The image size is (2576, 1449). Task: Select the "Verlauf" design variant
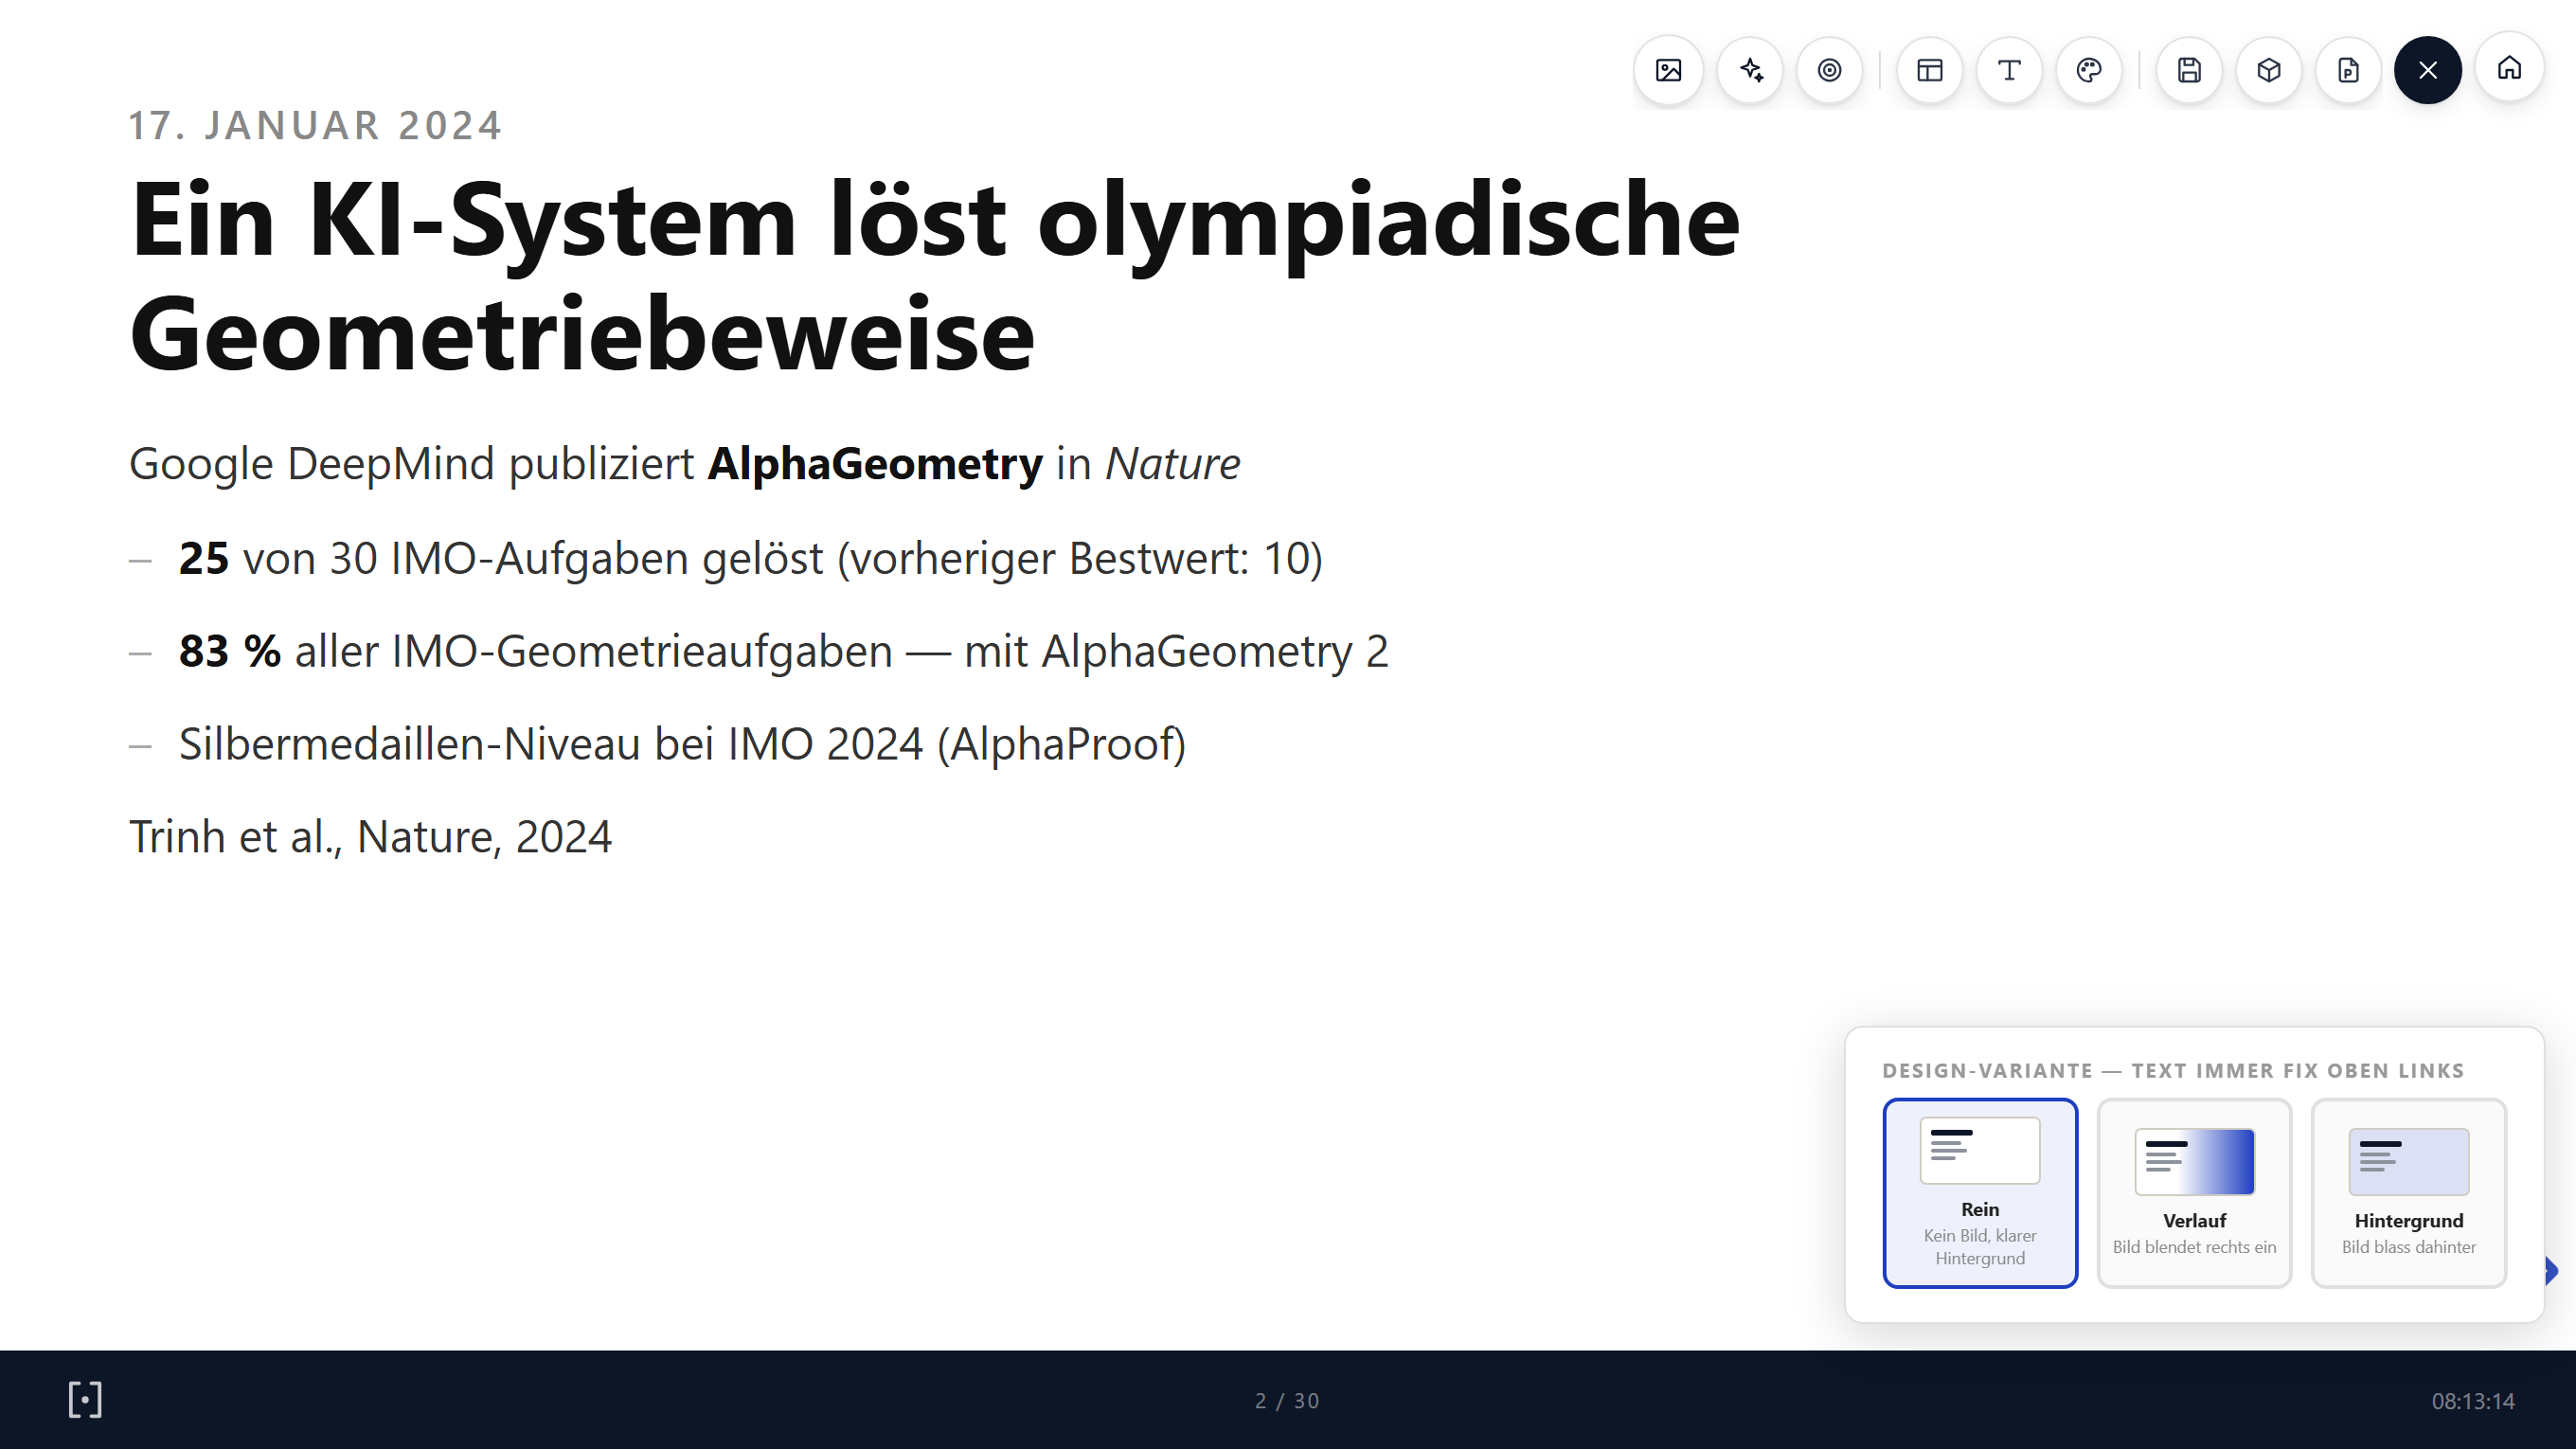point(2194,1193)
